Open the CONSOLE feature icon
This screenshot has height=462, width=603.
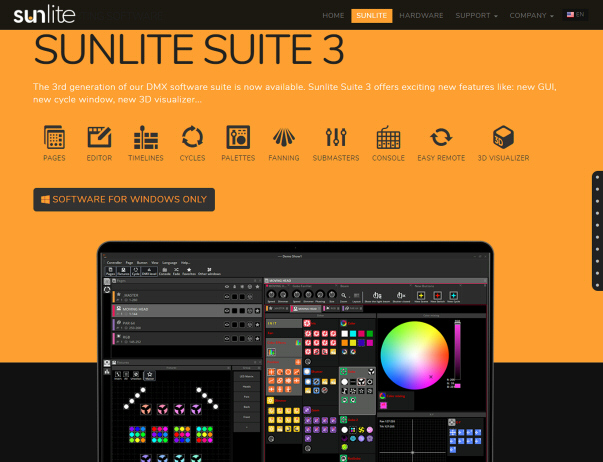388,143
